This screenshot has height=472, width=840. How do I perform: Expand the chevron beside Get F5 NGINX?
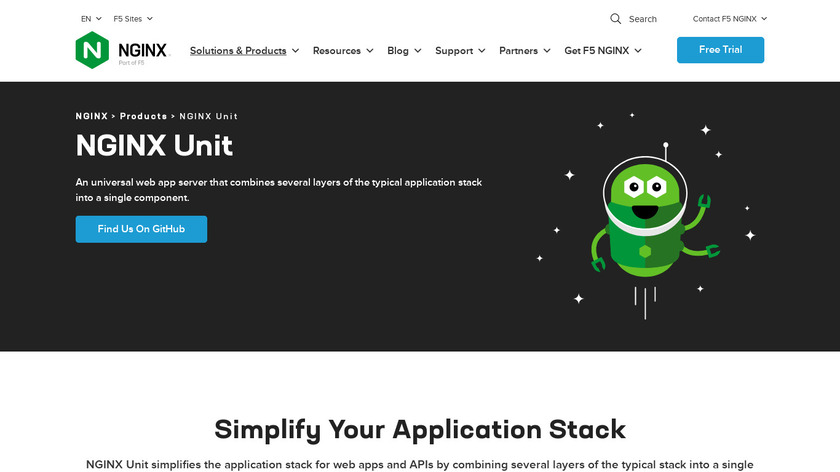tap(638, 51)
